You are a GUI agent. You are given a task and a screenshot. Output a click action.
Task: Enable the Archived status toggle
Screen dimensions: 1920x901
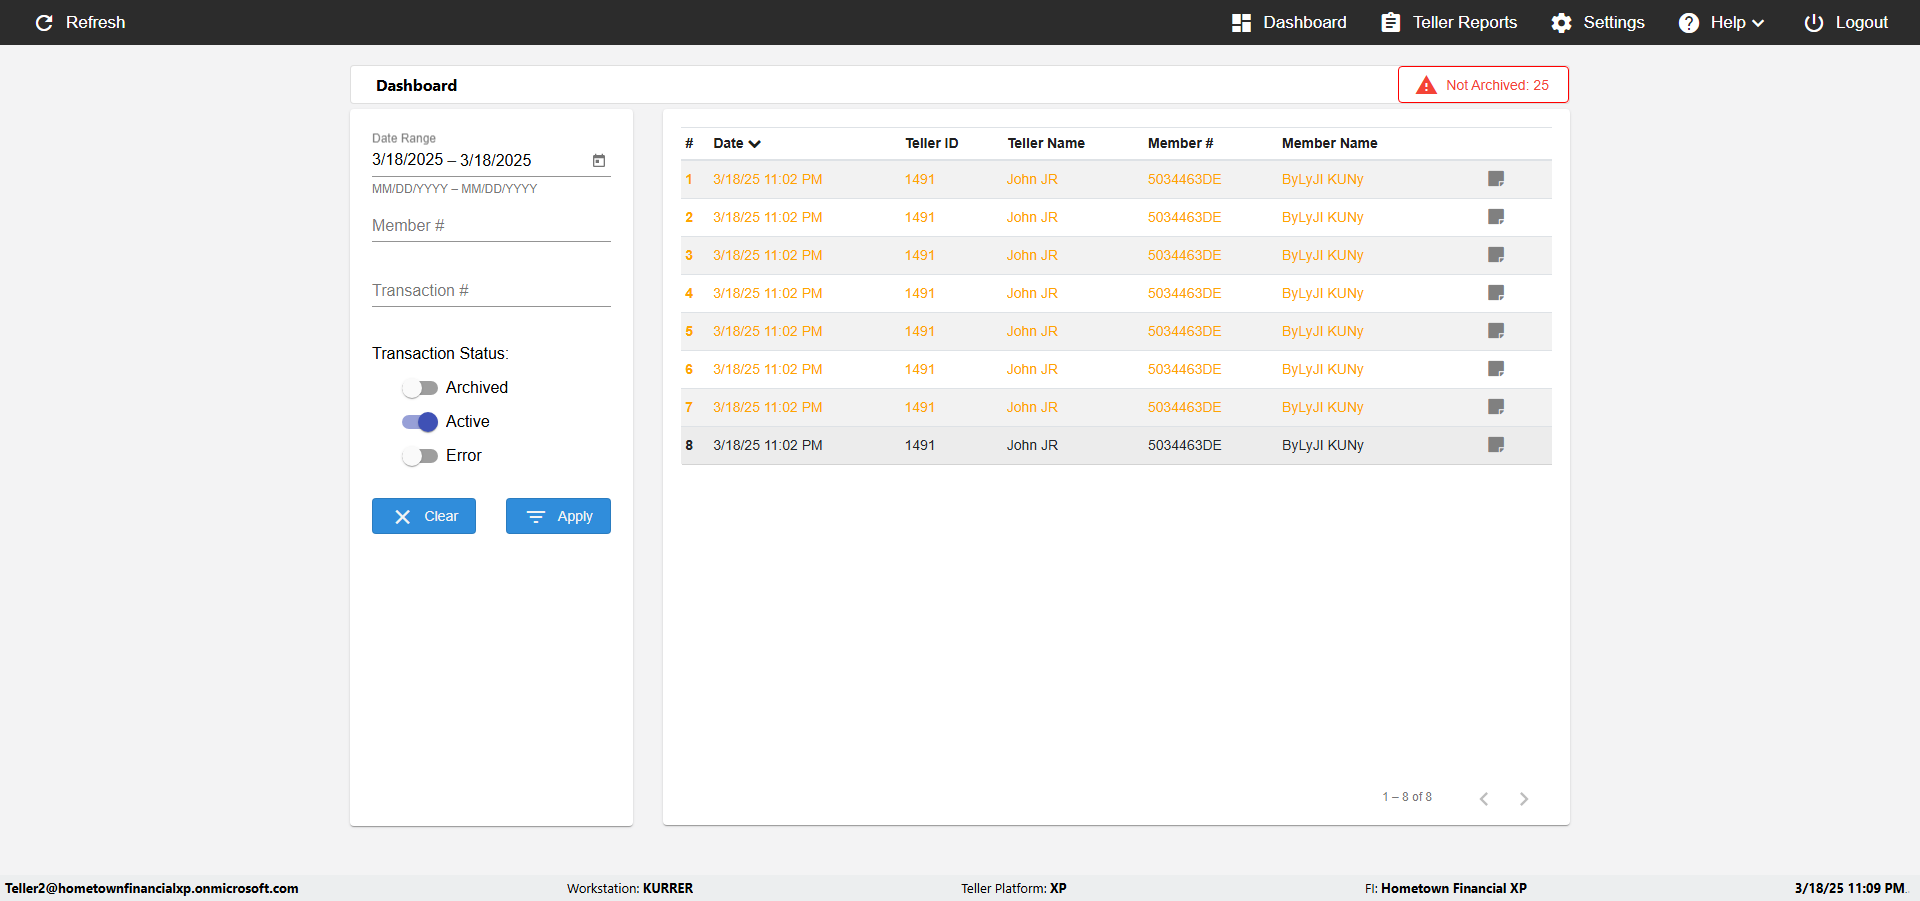pyautogui.click(x=420, y=388)
